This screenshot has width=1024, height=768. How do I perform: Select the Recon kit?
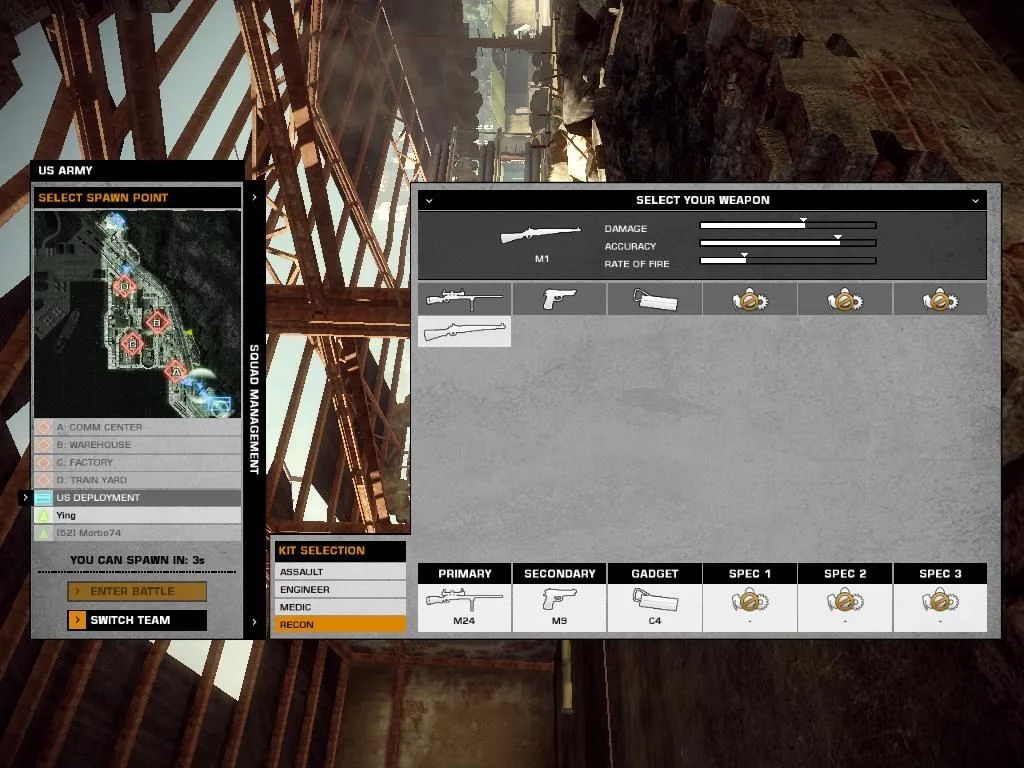[340, 624]
